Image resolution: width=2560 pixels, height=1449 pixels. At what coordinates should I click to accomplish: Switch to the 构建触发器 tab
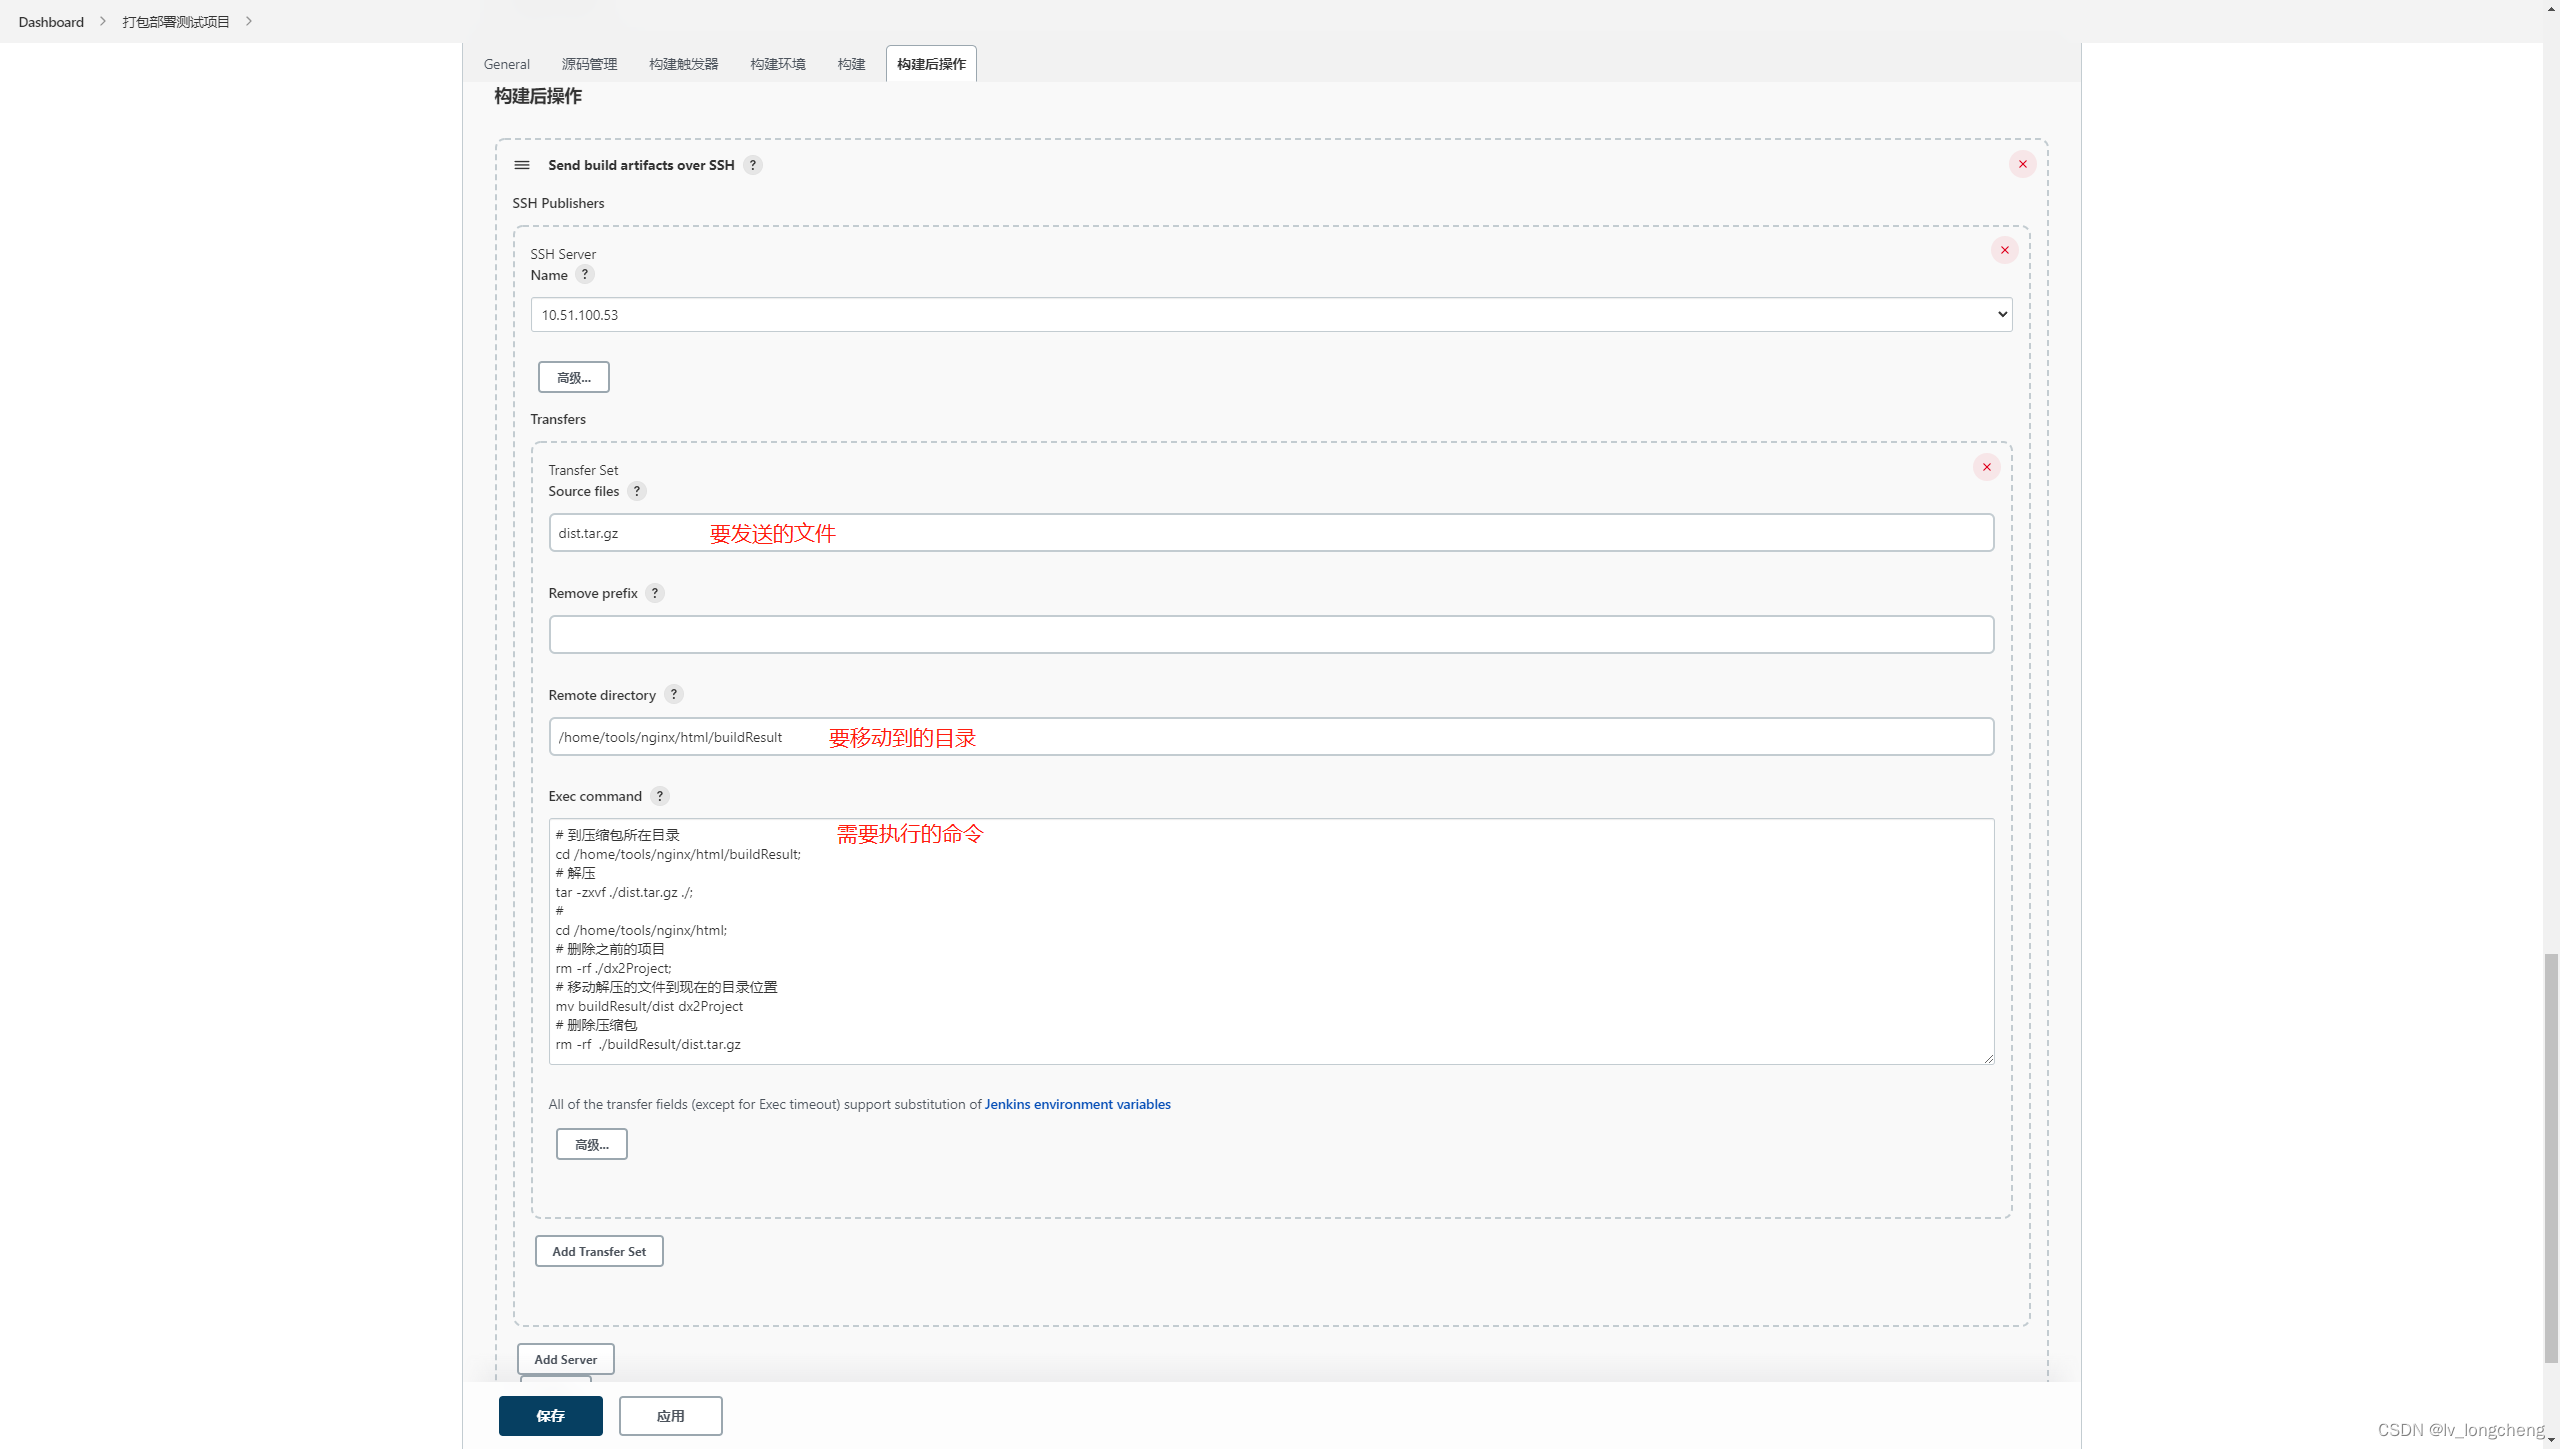(x=684, y=64)
